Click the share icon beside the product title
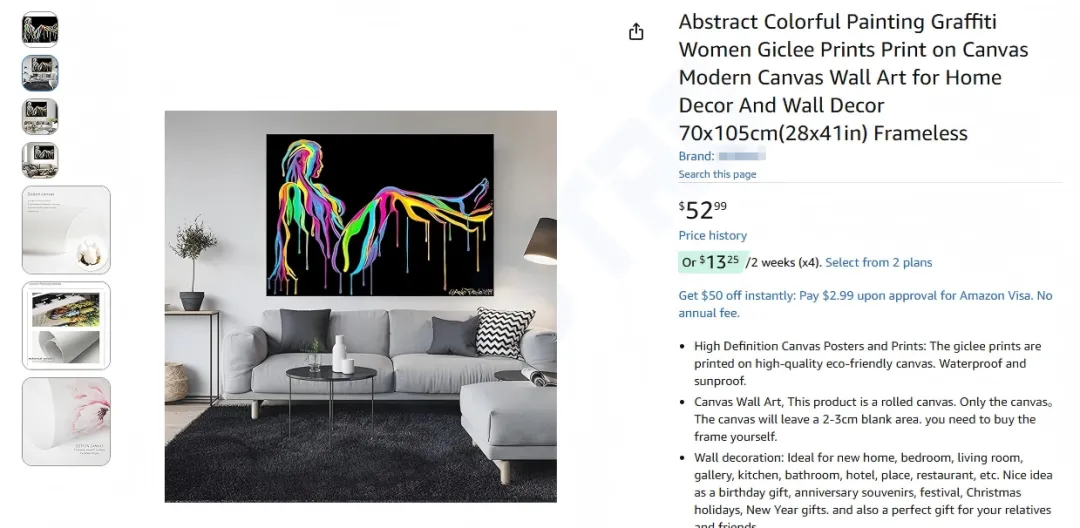The width and height of the screenshot is (1080, 528). click(x=636, y=32)
